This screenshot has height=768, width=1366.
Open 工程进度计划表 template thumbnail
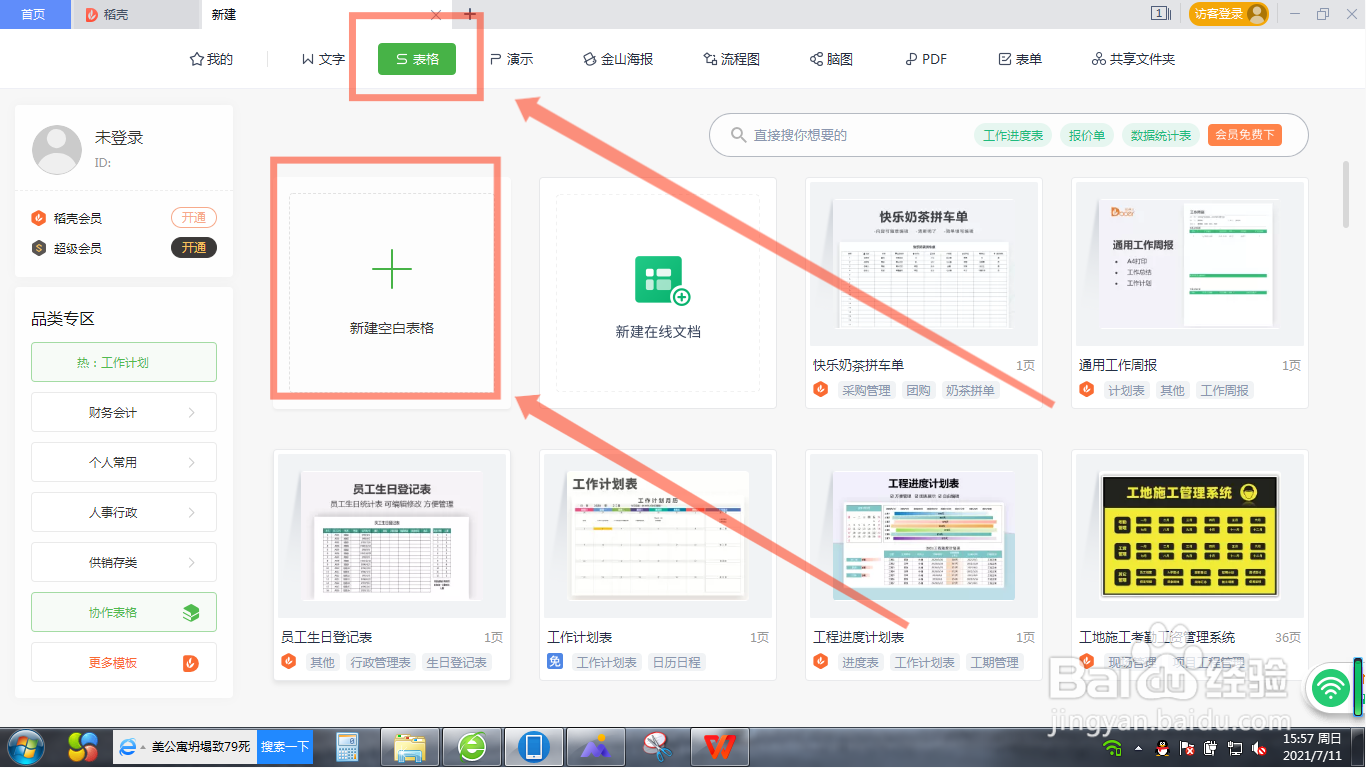point(924,536)
